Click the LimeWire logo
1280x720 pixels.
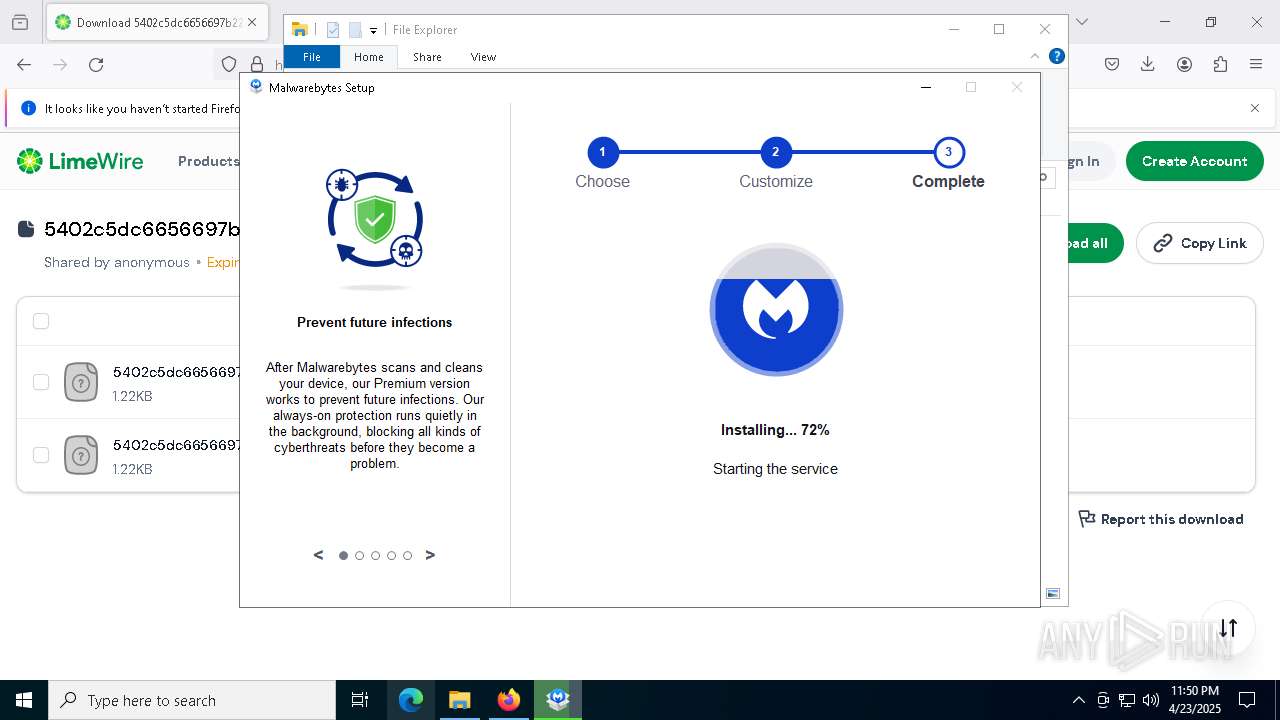(80, 161)
